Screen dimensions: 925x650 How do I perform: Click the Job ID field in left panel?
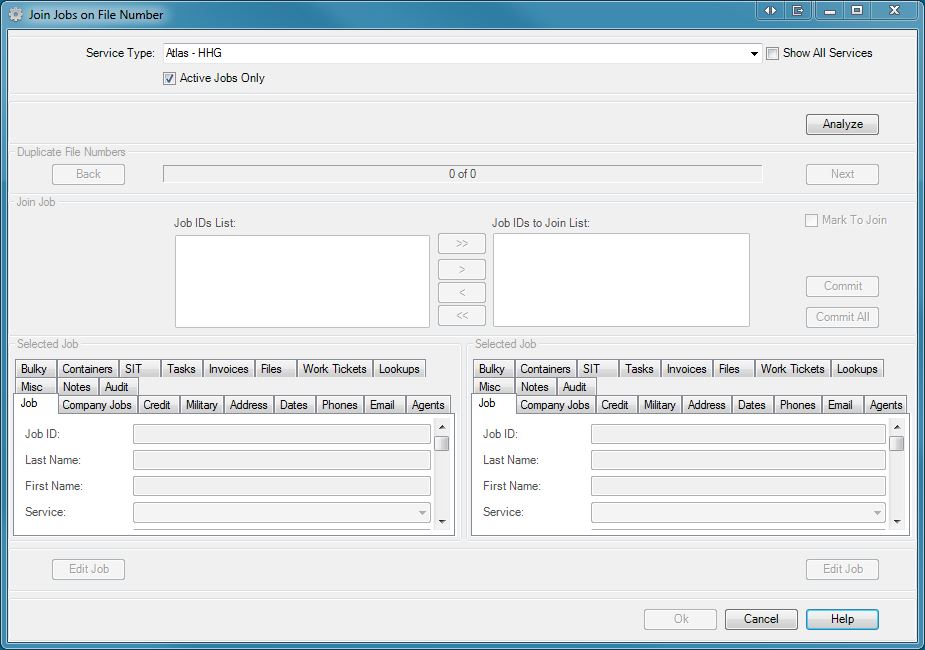[x=281, y=434]
